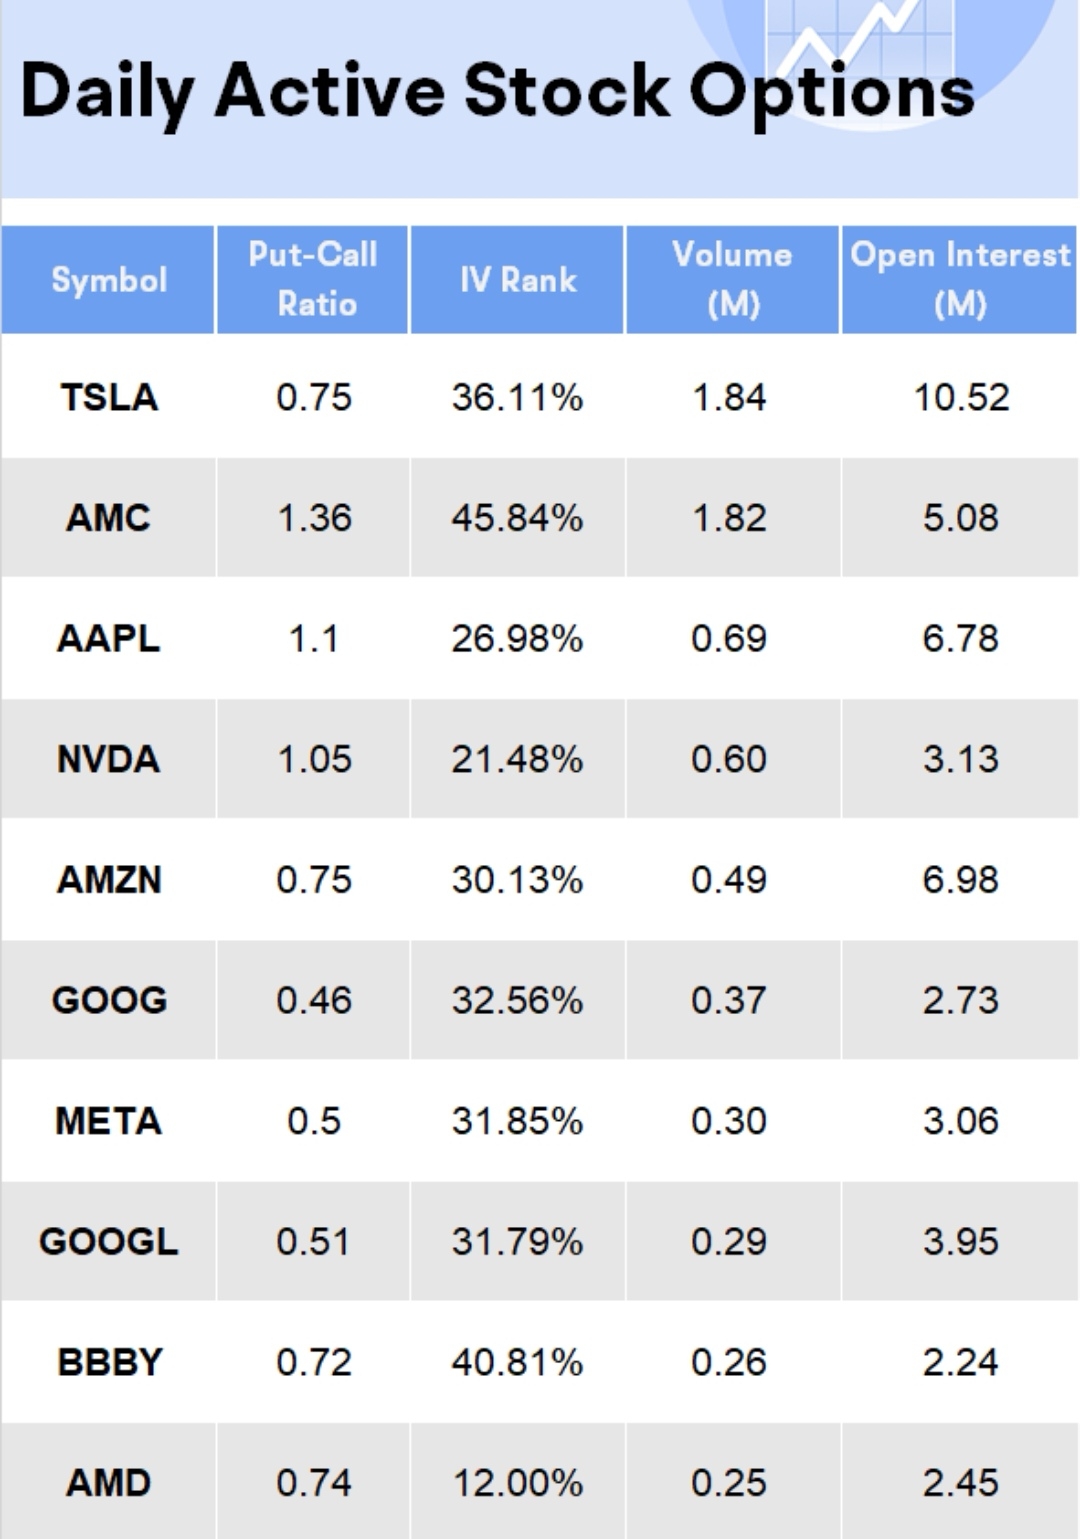Select the Symbol column header
Screen dimensions: 1080x1539
109,280
